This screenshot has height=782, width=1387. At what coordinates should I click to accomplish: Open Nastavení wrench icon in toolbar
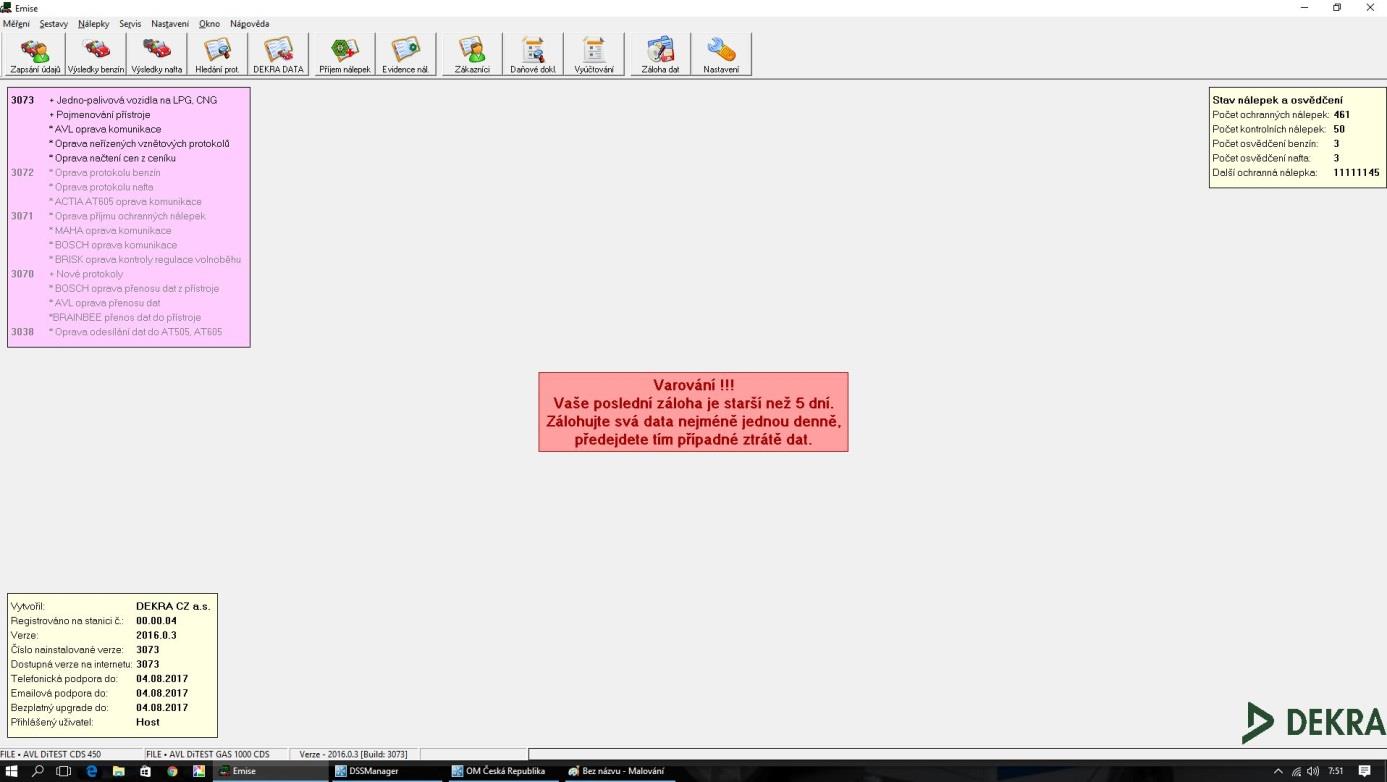click(721, 55)
